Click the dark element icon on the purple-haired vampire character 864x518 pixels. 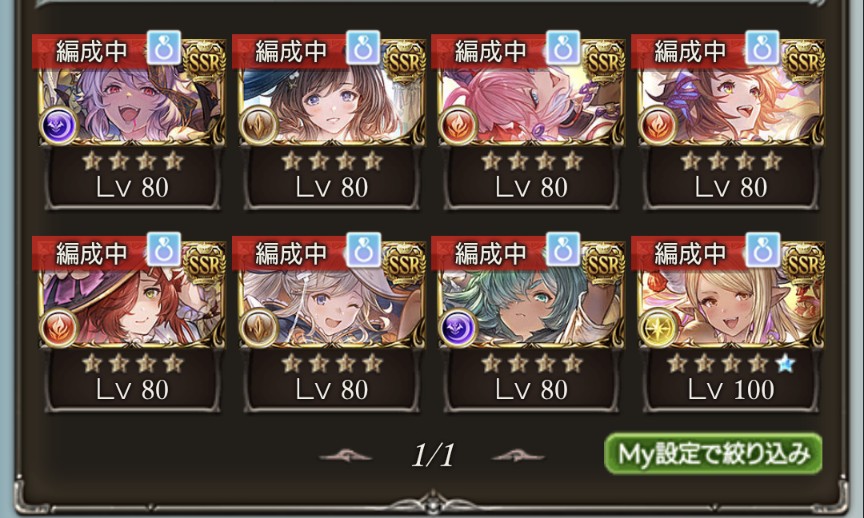pyautogui.click(x=58, y=125)
